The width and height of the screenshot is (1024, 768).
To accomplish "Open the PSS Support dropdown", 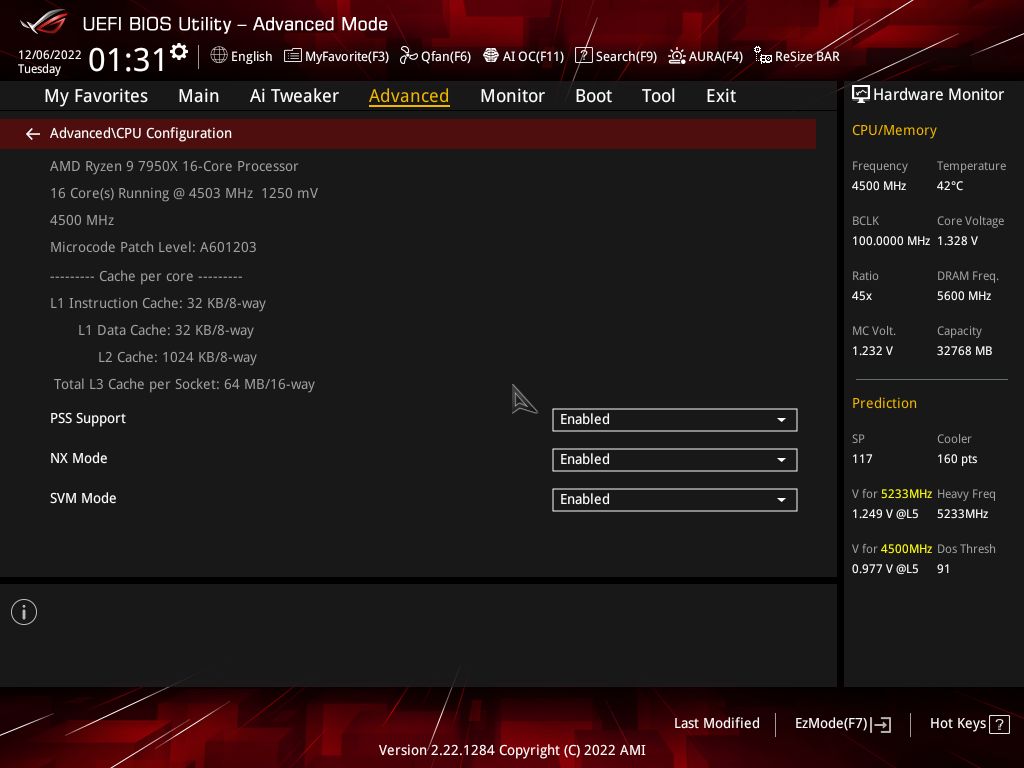I will click(675, 420).
